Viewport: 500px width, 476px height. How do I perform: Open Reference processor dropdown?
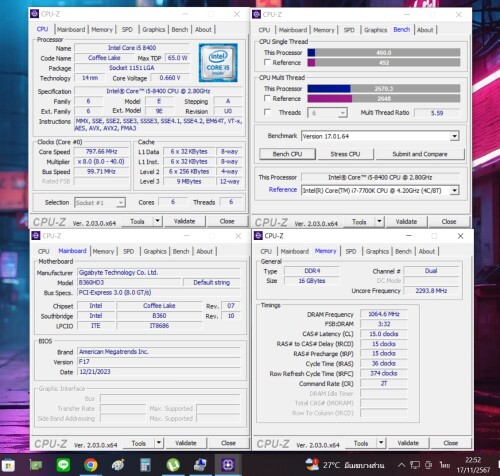pyautogui.click(x=454, y=190)
